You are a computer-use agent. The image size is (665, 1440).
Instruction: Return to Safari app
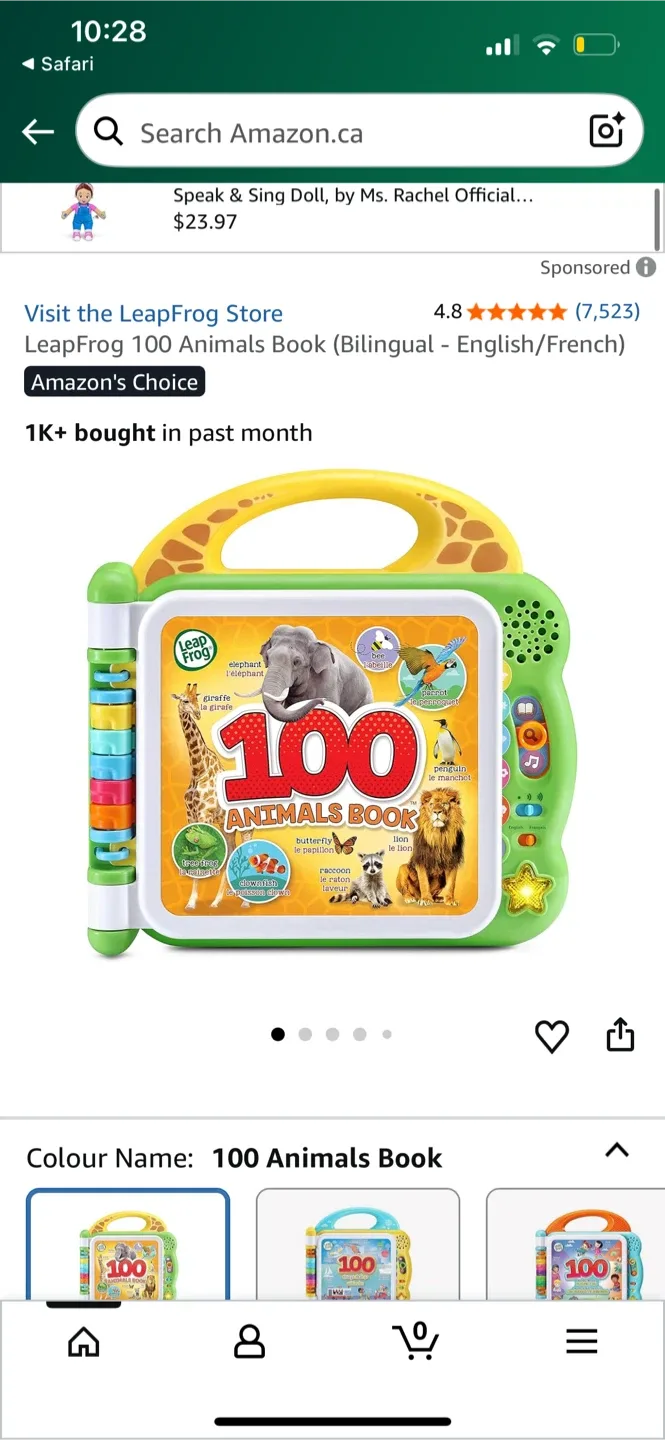(58, 64)
